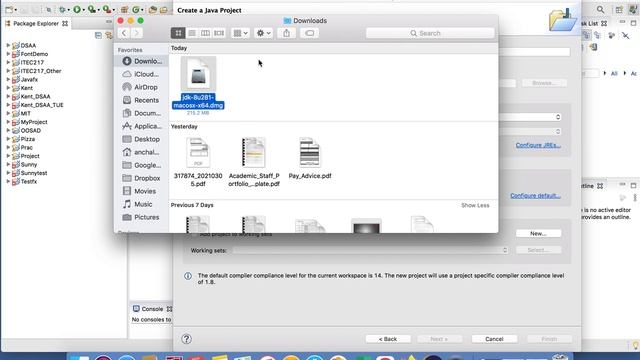Click the Configure default link
The height and width of the screenshot is (360, 640).
535,196
